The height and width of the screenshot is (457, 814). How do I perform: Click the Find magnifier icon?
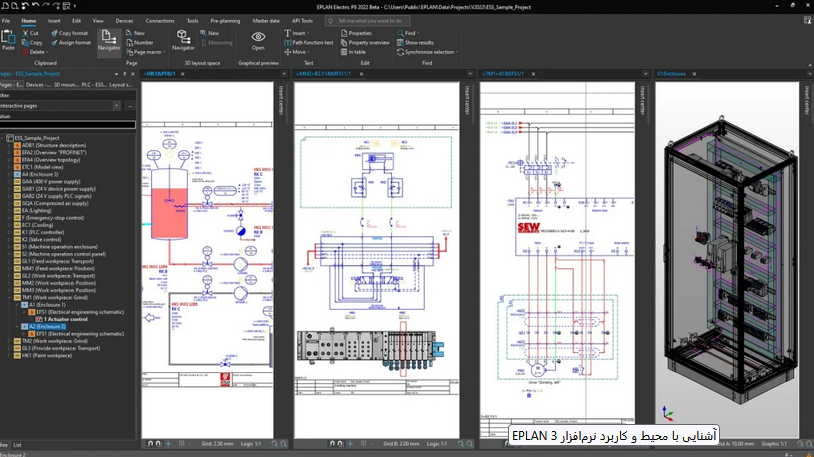pyautogui.click(x=400, y=33)
